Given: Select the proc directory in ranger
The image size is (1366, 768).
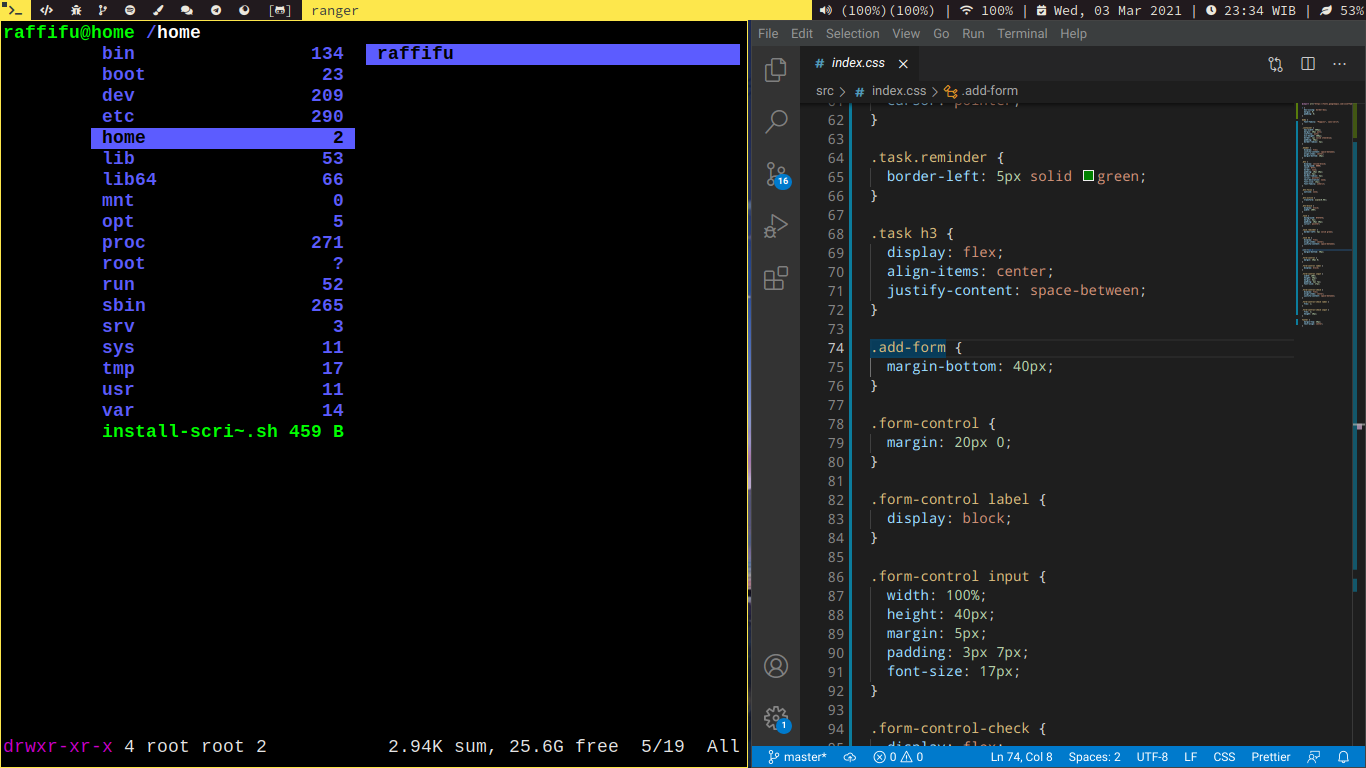Looking at the screenshot, I should (x=223, y=243).
